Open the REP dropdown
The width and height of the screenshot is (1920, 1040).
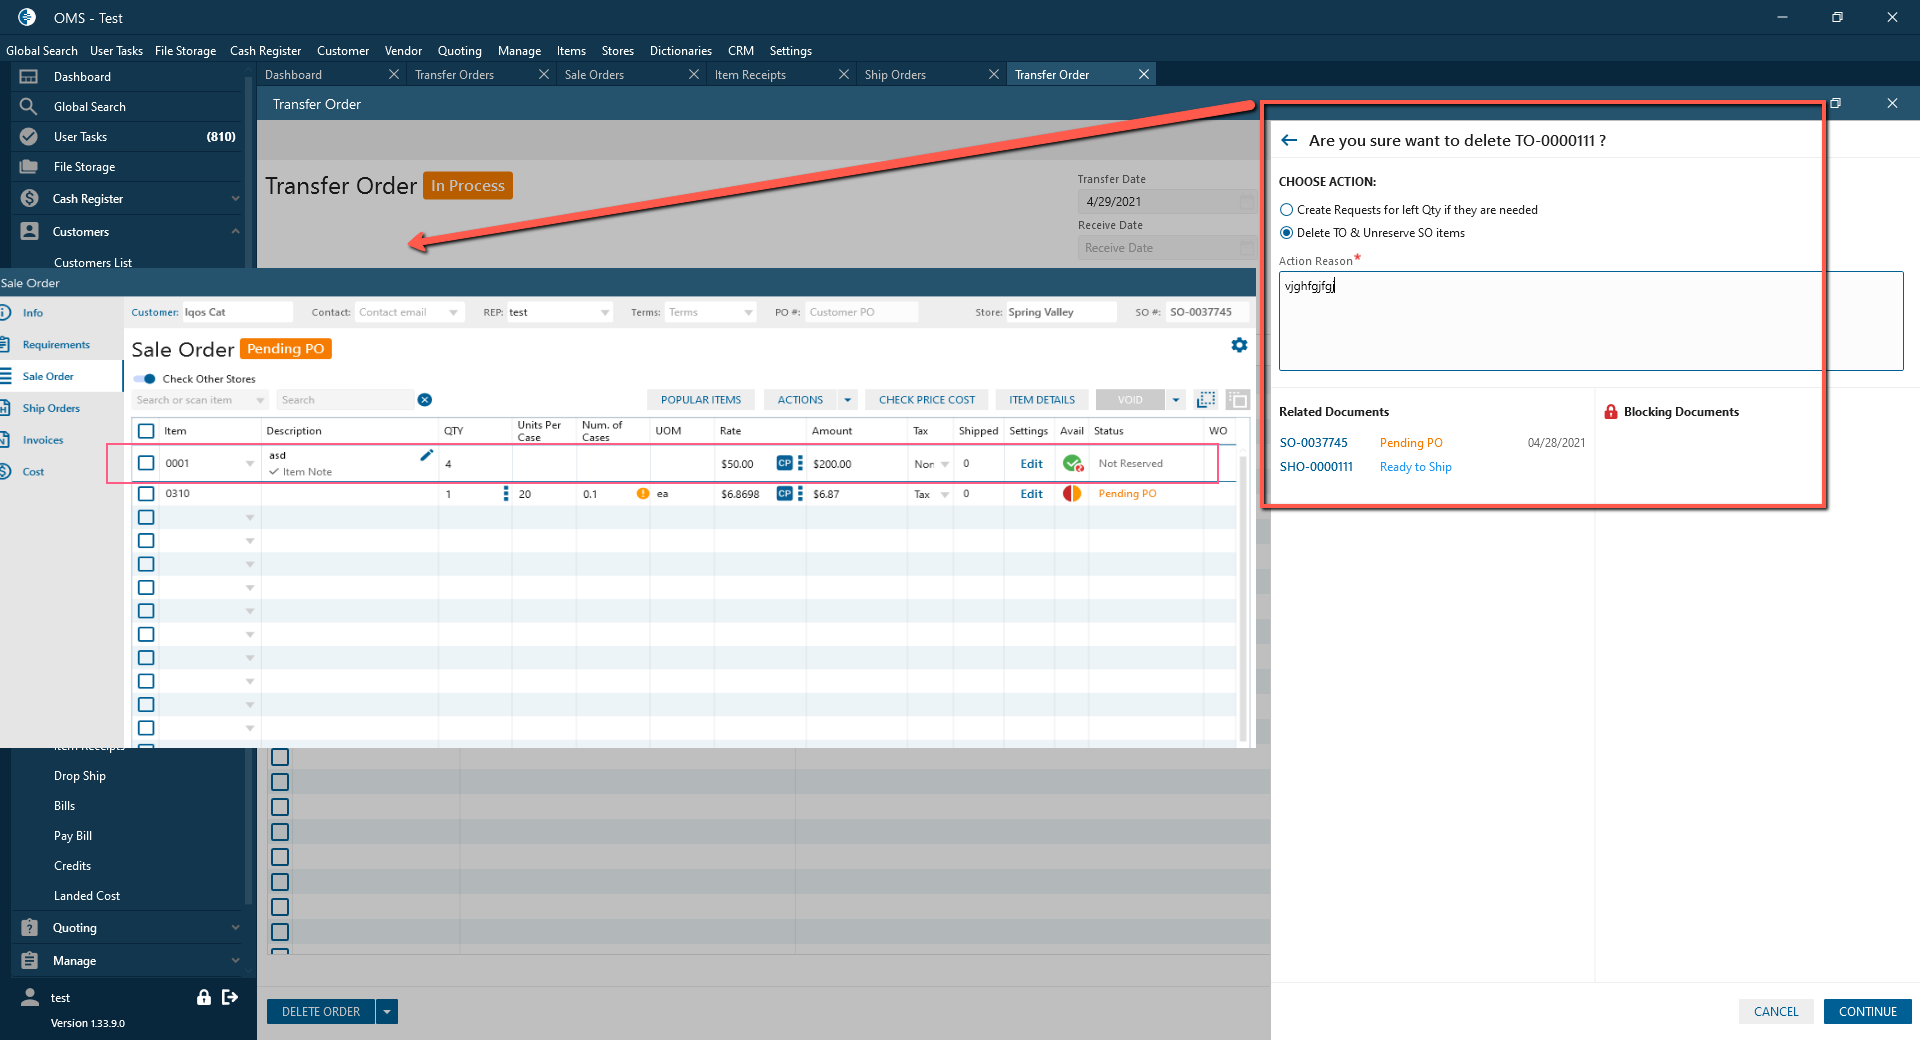point(605,313)
